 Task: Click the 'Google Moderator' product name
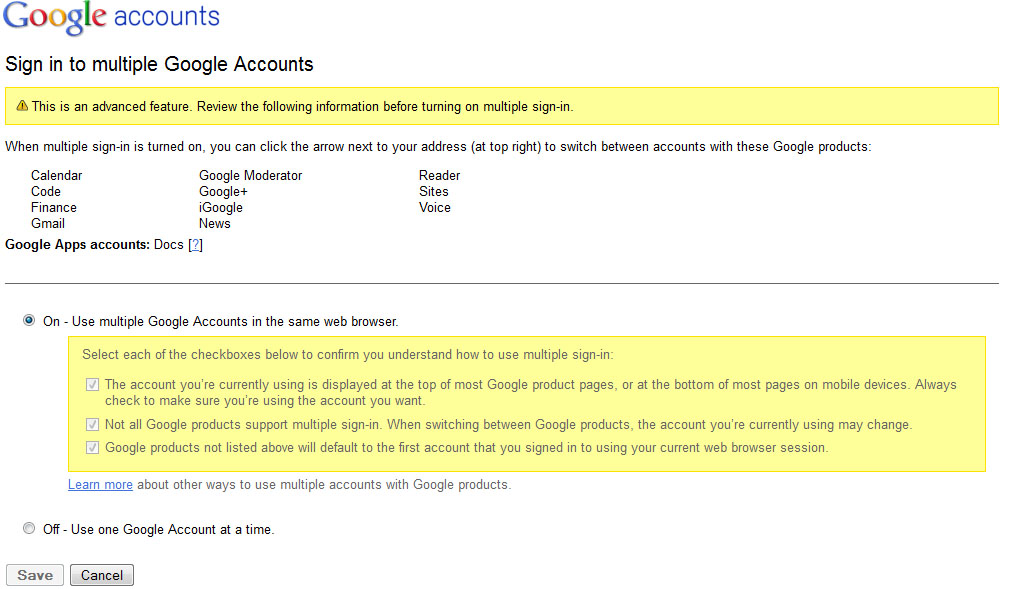pos(251,176)
